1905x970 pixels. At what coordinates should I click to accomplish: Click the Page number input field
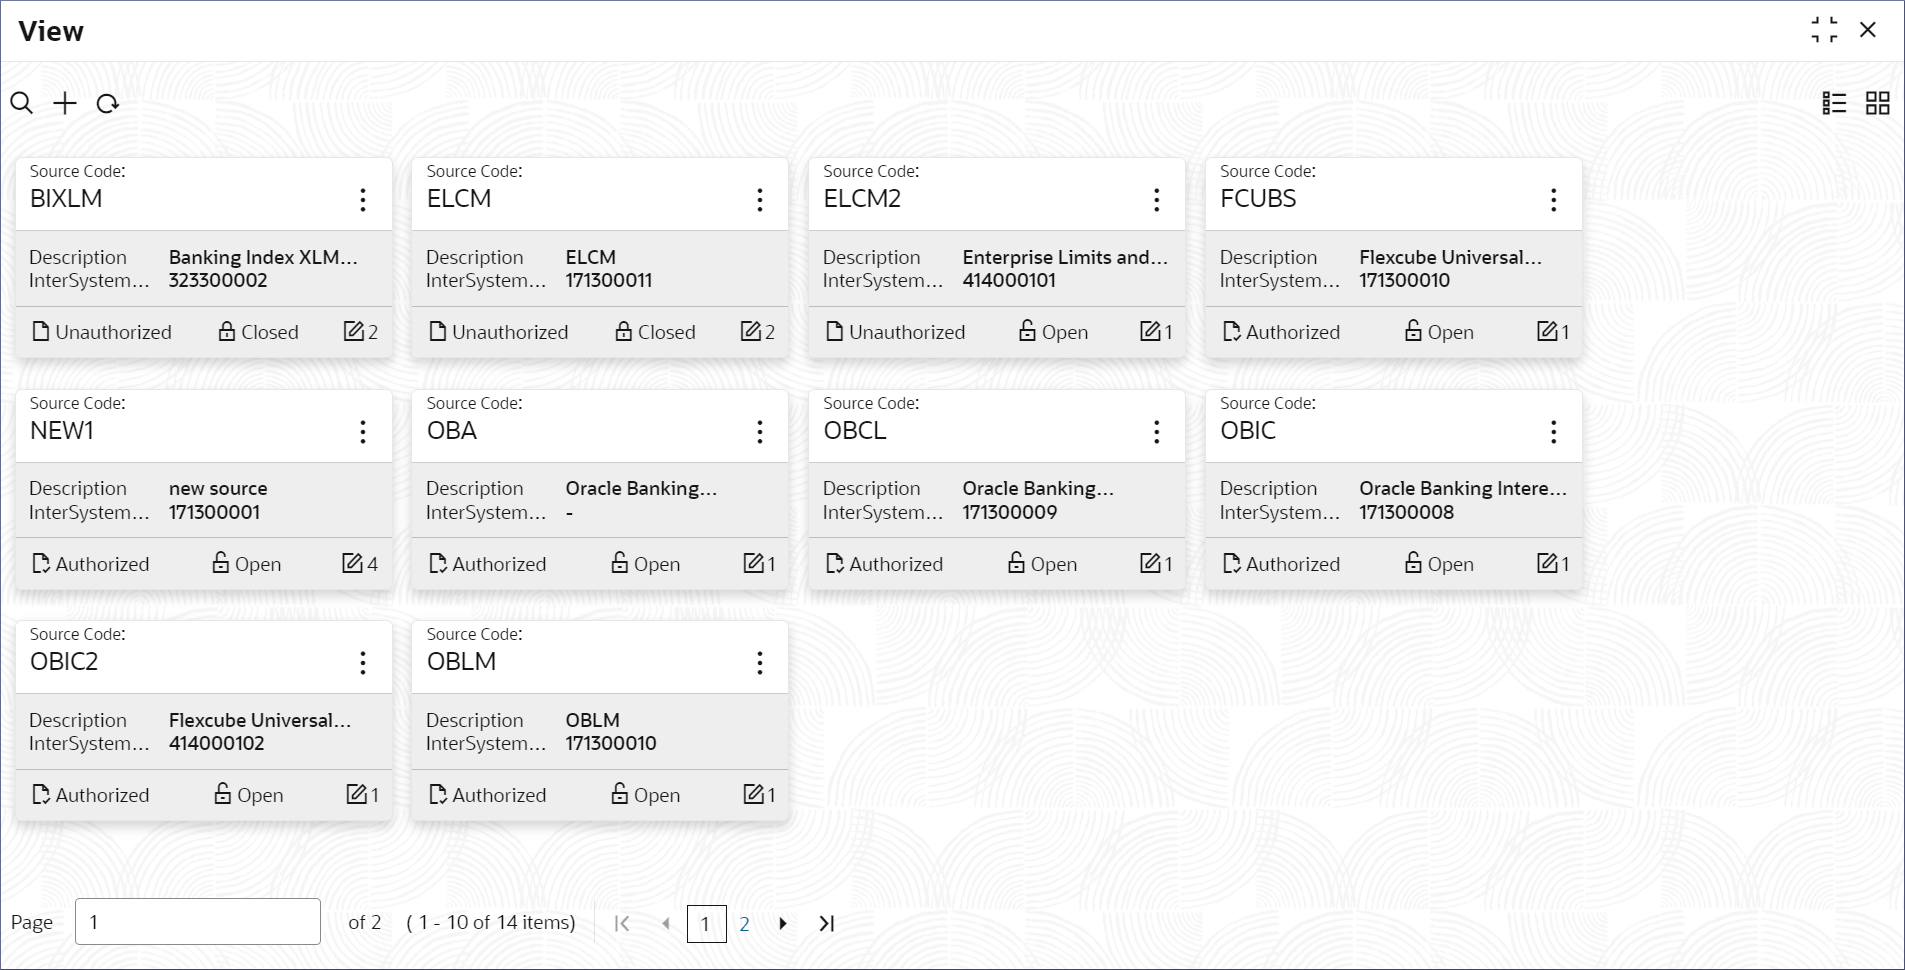pyautogui.click(x=198, y=921)
